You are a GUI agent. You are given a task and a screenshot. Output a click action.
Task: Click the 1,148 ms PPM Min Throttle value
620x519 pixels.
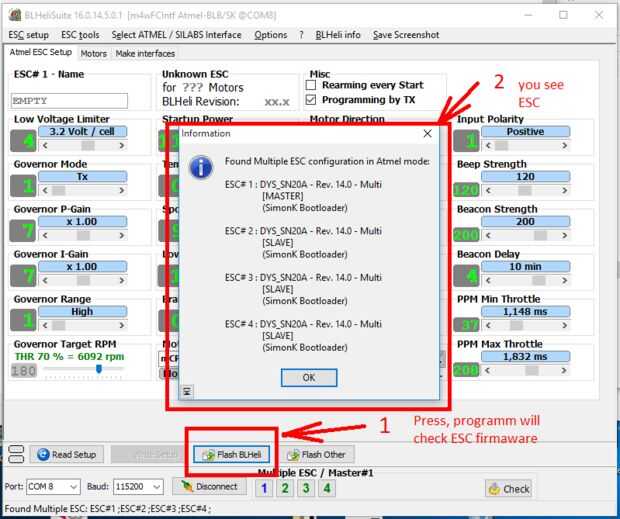coord(525,312)
